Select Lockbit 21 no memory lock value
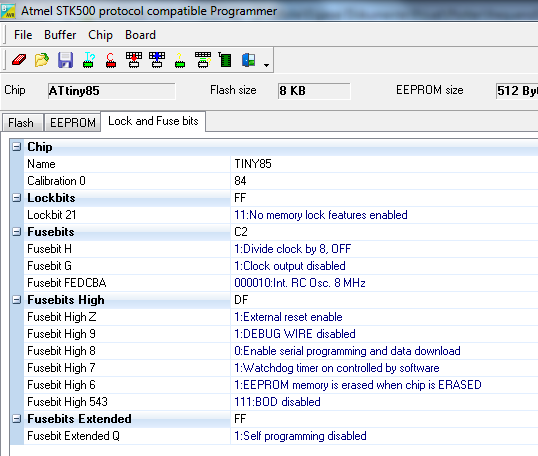538x456 pixels. pyautogui.click(x=321, y=215)
